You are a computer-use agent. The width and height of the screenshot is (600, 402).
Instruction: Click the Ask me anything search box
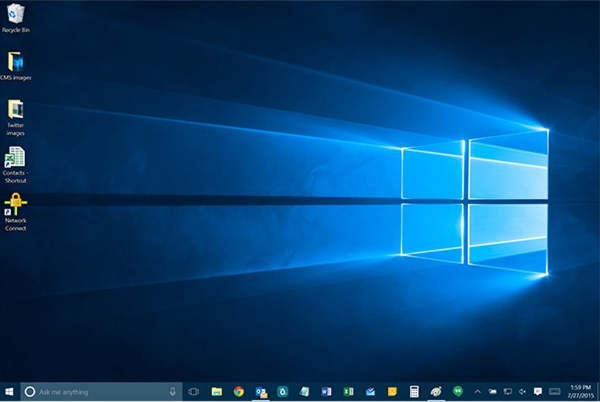click(x=101, y=392)
